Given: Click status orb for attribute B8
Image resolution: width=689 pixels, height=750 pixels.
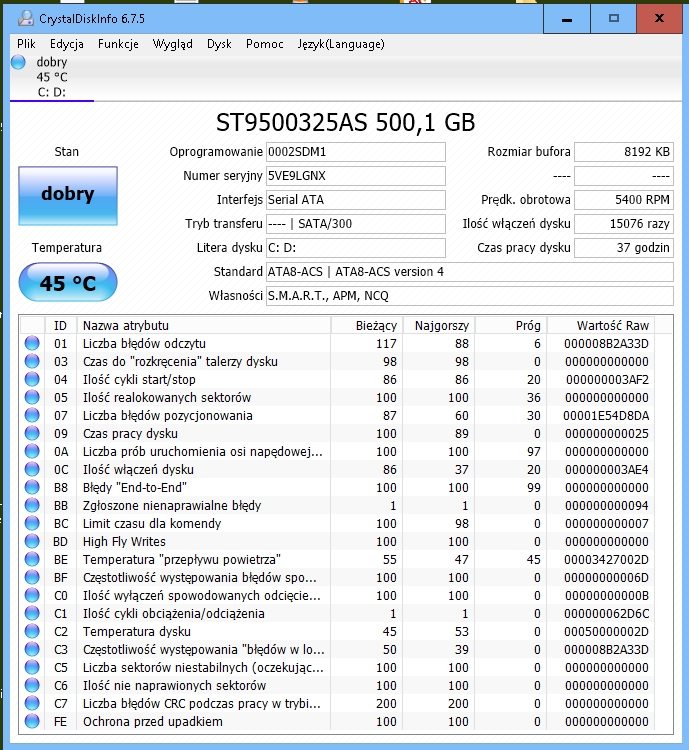Looking at the screenshot, I should pyautogui.click(x=32, y=487).
